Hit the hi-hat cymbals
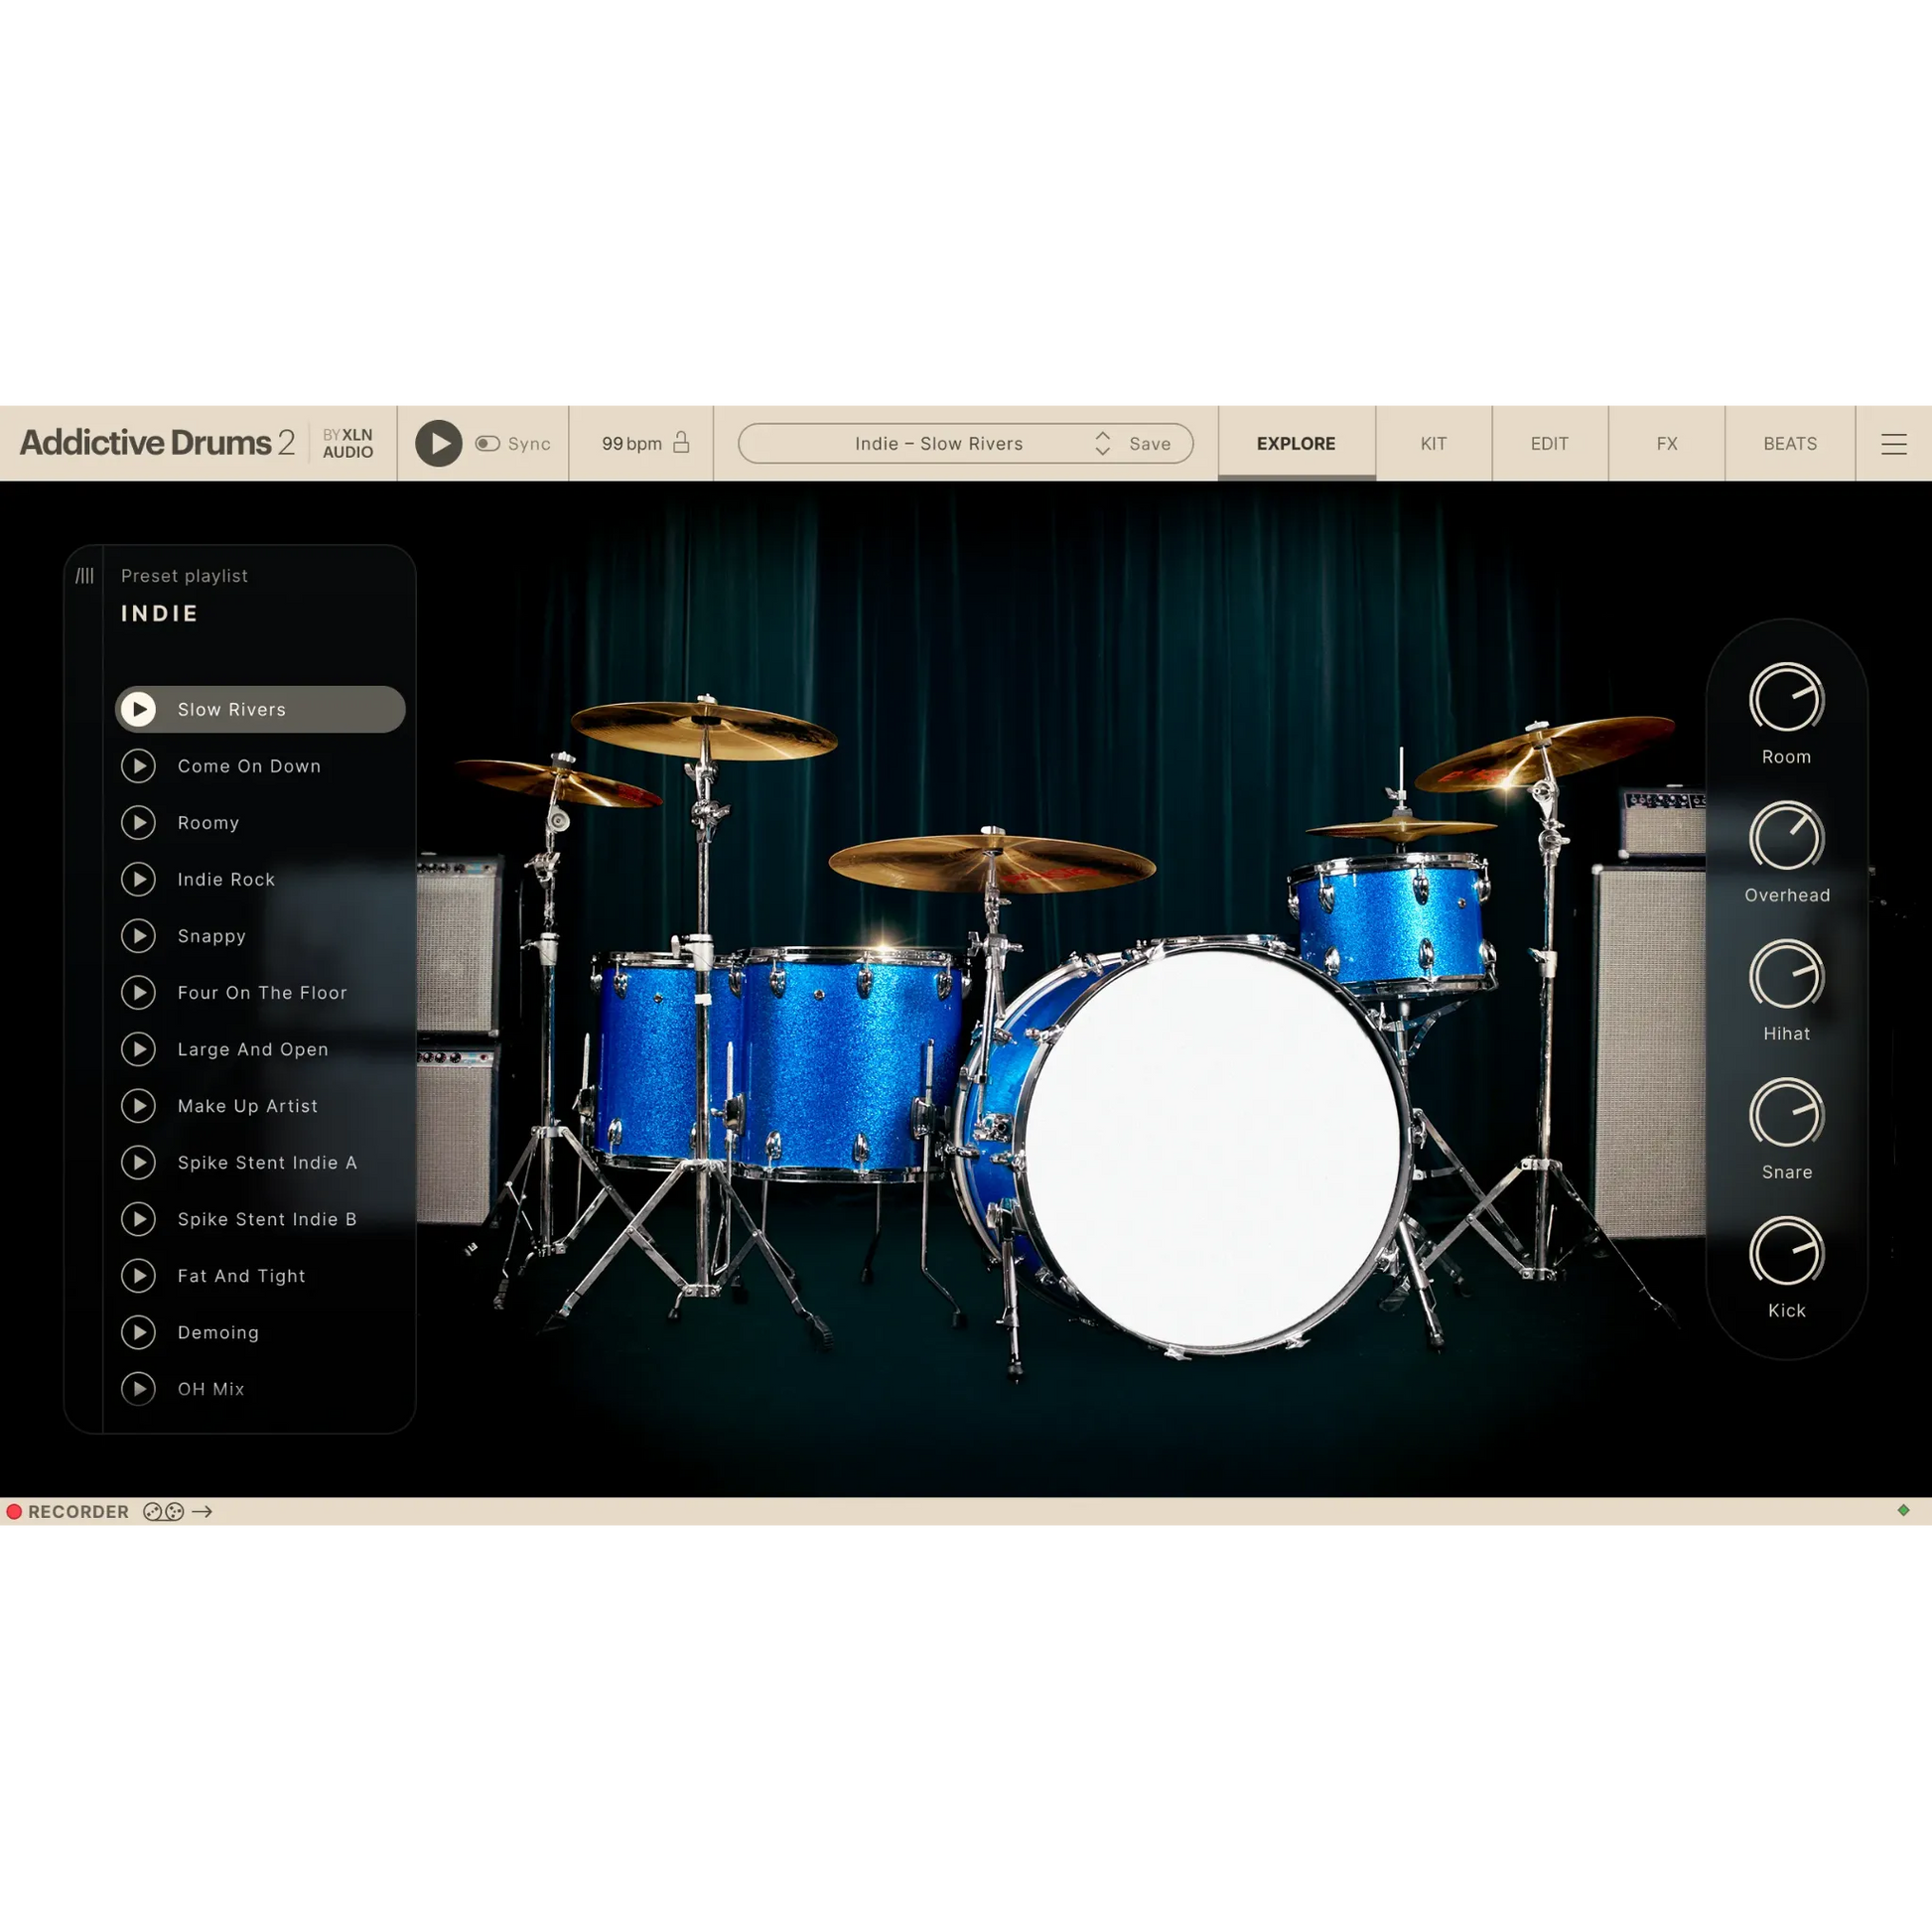Viewport: 1932px width, 1932px height. 1400,828
